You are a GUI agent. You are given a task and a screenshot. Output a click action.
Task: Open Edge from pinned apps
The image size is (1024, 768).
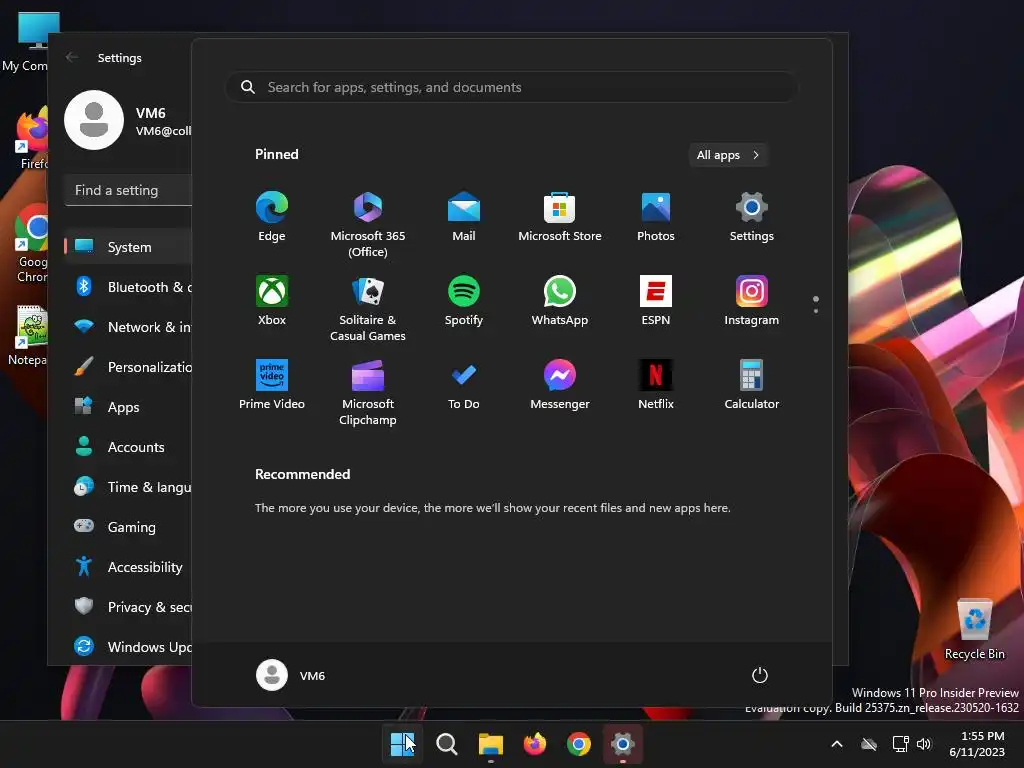pyautogui.click(x=272, y=216)
